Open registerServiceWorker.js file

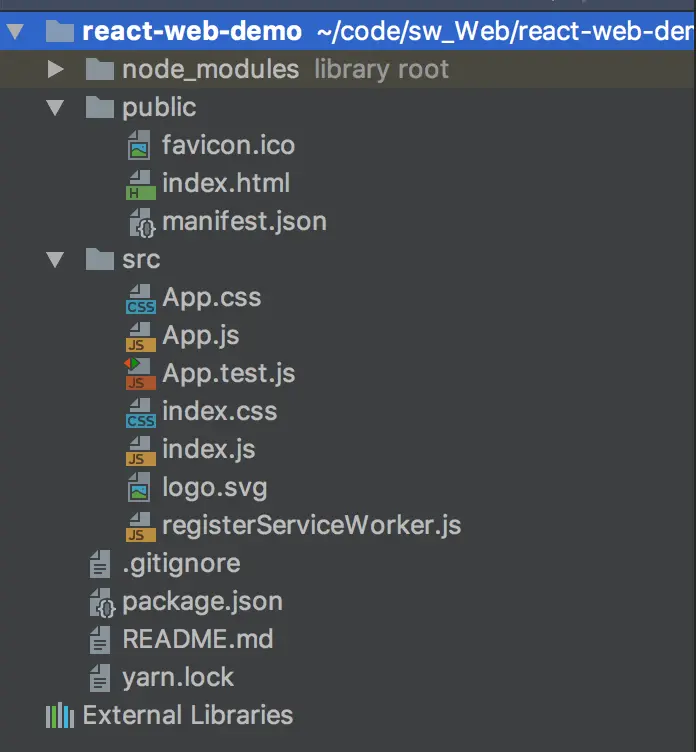coord(311,526)
